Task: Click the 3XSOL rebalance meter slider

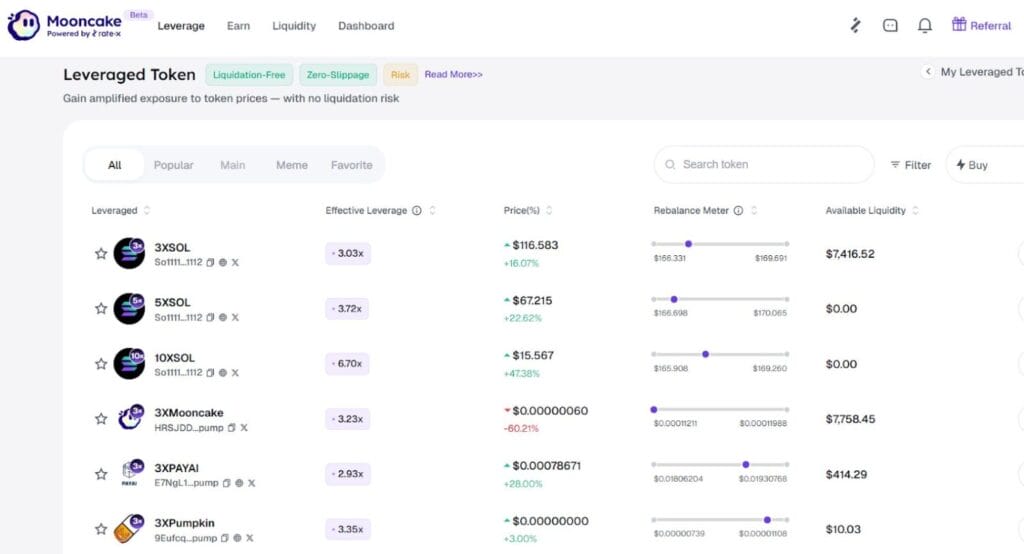Action: pos(720,244)
